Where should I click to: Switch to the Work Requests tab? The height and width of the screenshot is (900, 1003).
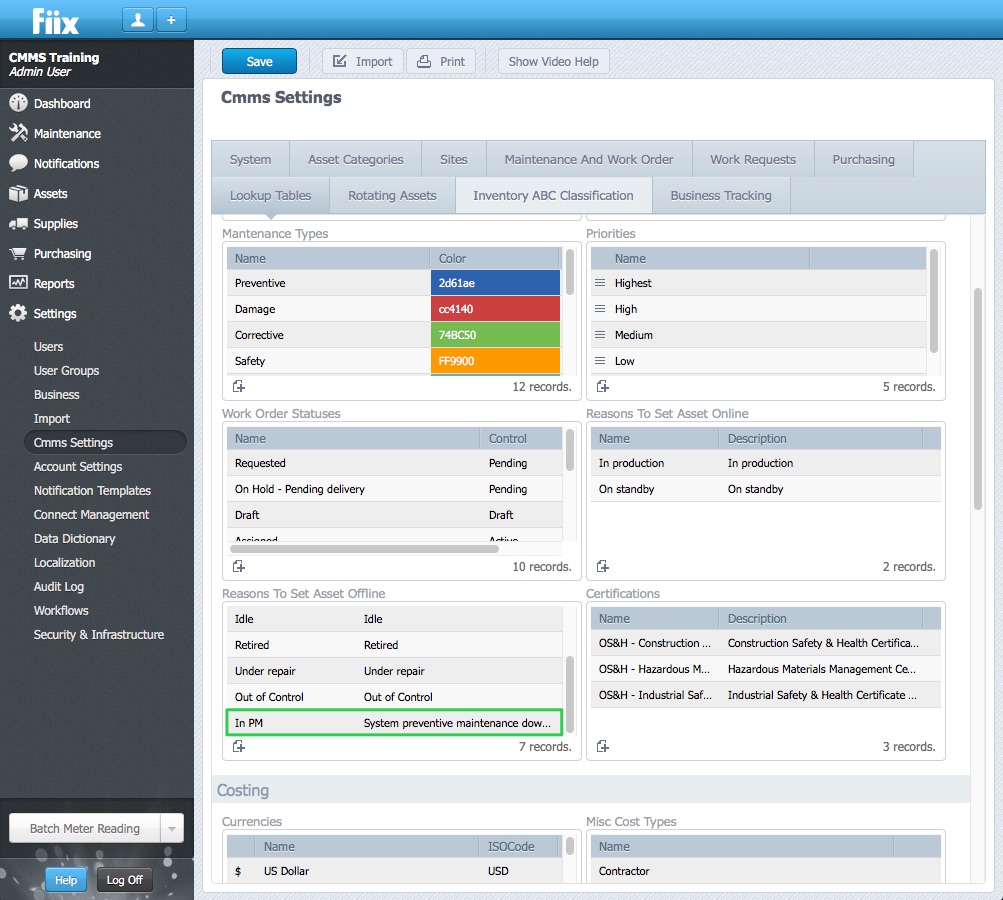coord(753,159)
